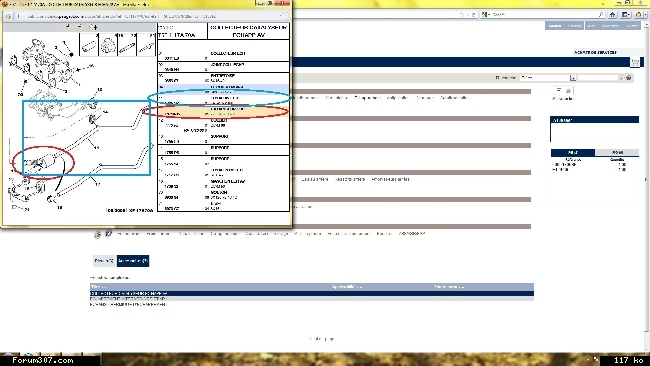
Task: Click the Google search engine icon in the search box
Action: [x=485, y=15]
